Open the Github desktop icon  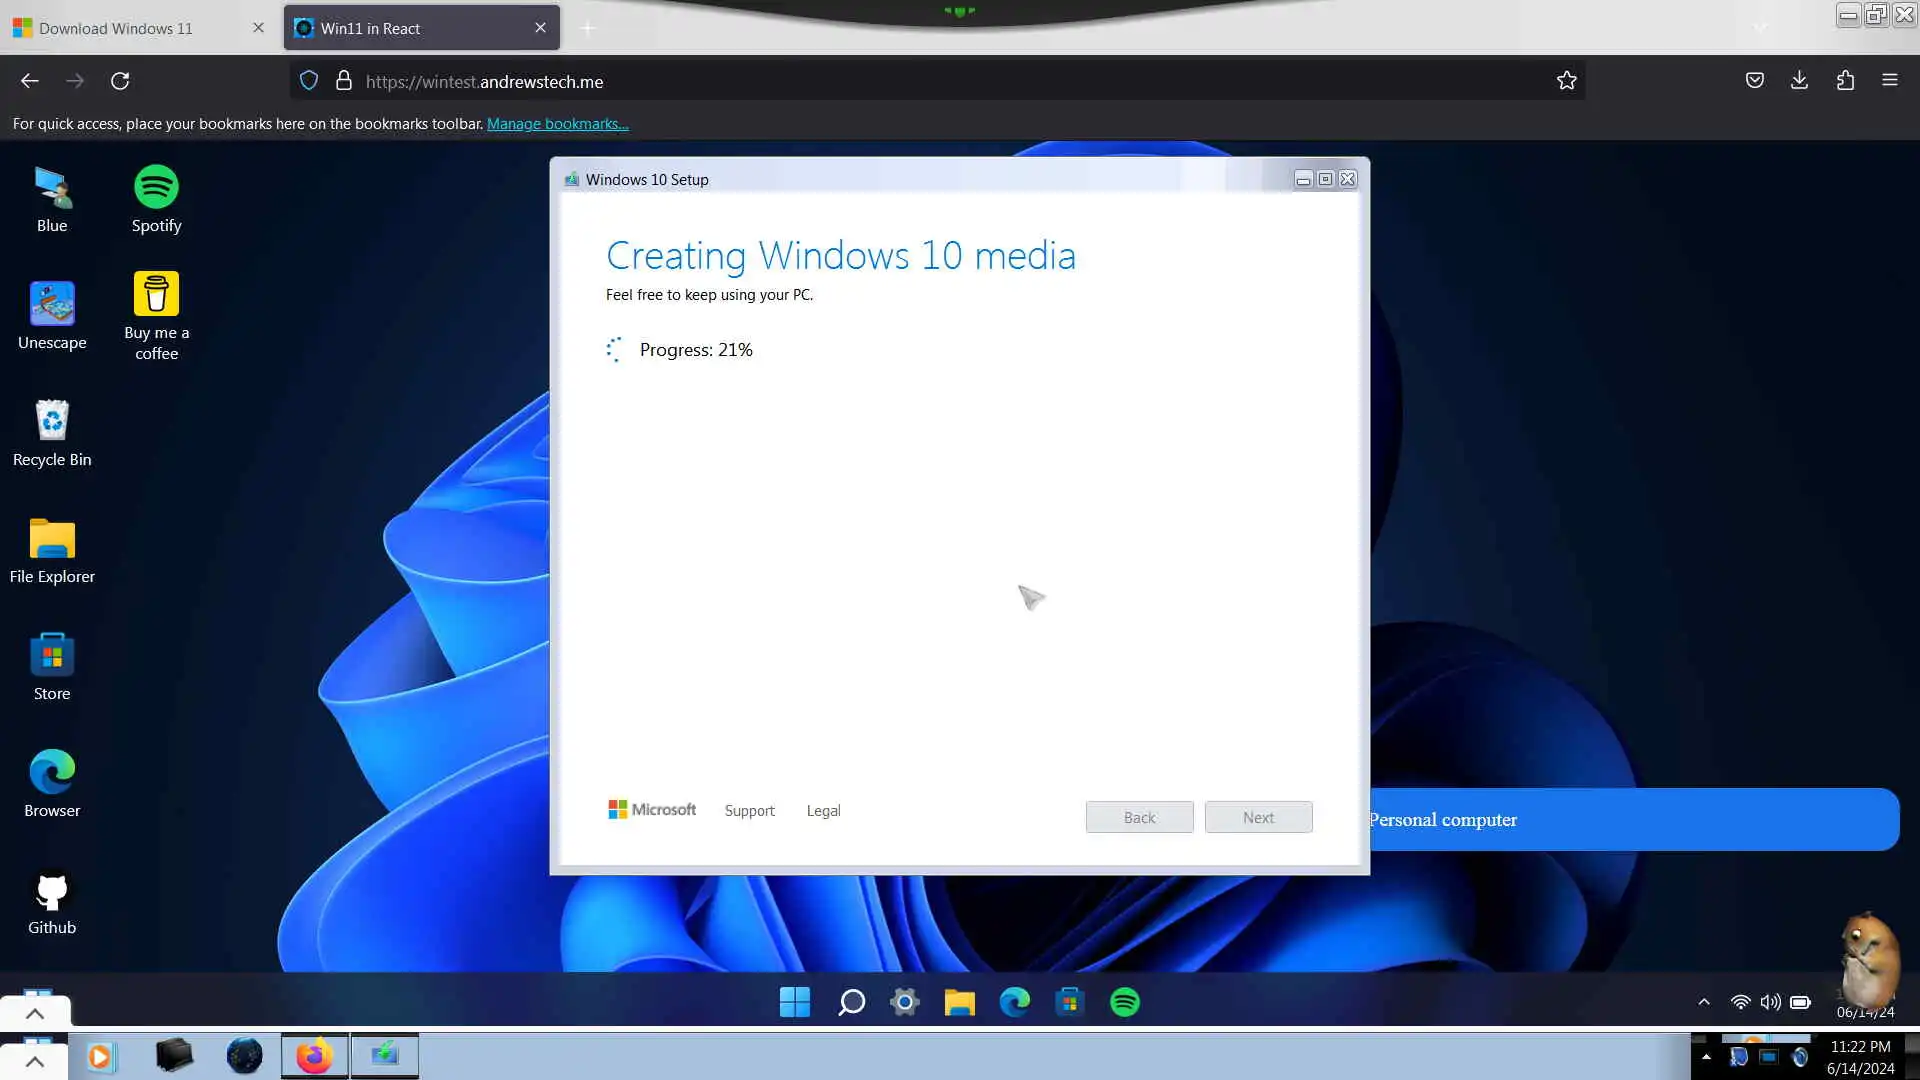coord(52,892)
